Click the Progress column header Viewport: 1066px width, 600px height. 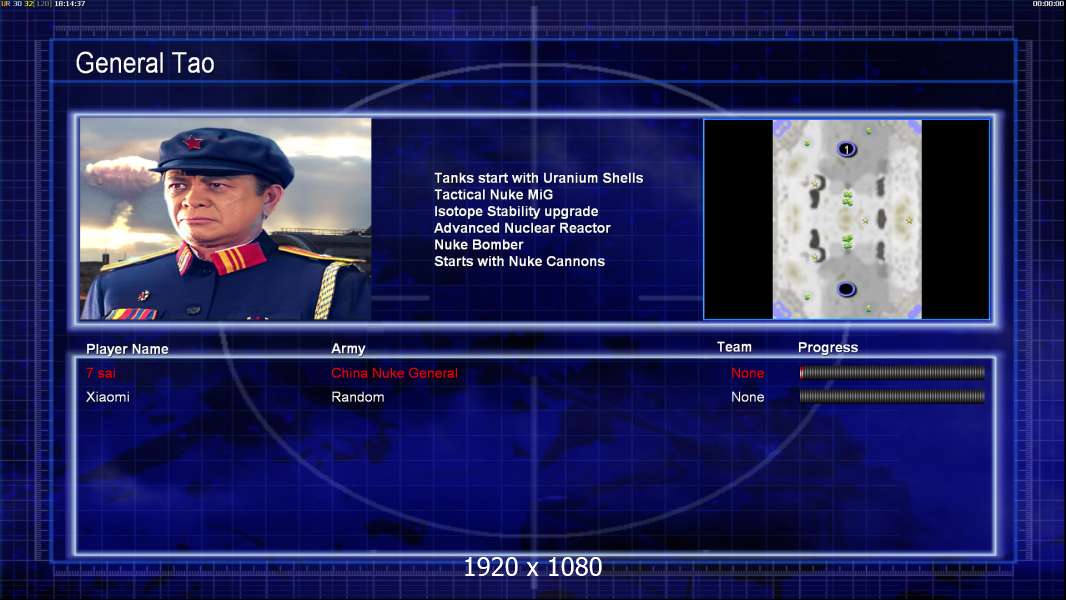tap(828, 347)
